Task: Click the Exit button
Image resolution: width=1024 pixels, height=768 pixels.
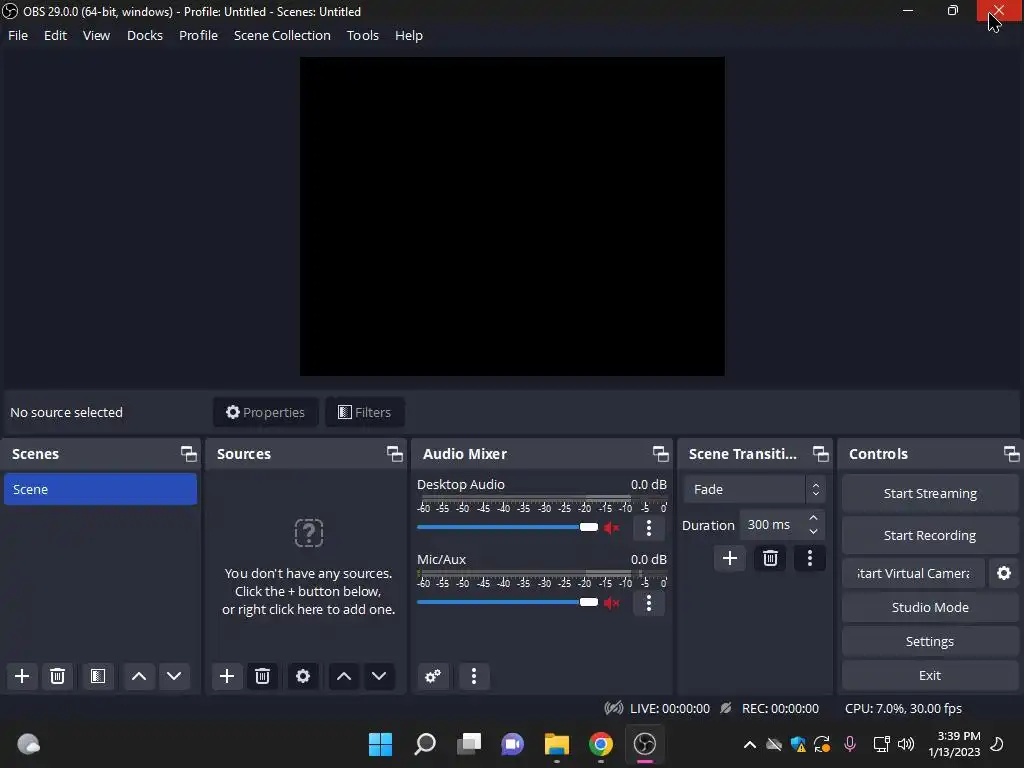Action: click(930, 675)
